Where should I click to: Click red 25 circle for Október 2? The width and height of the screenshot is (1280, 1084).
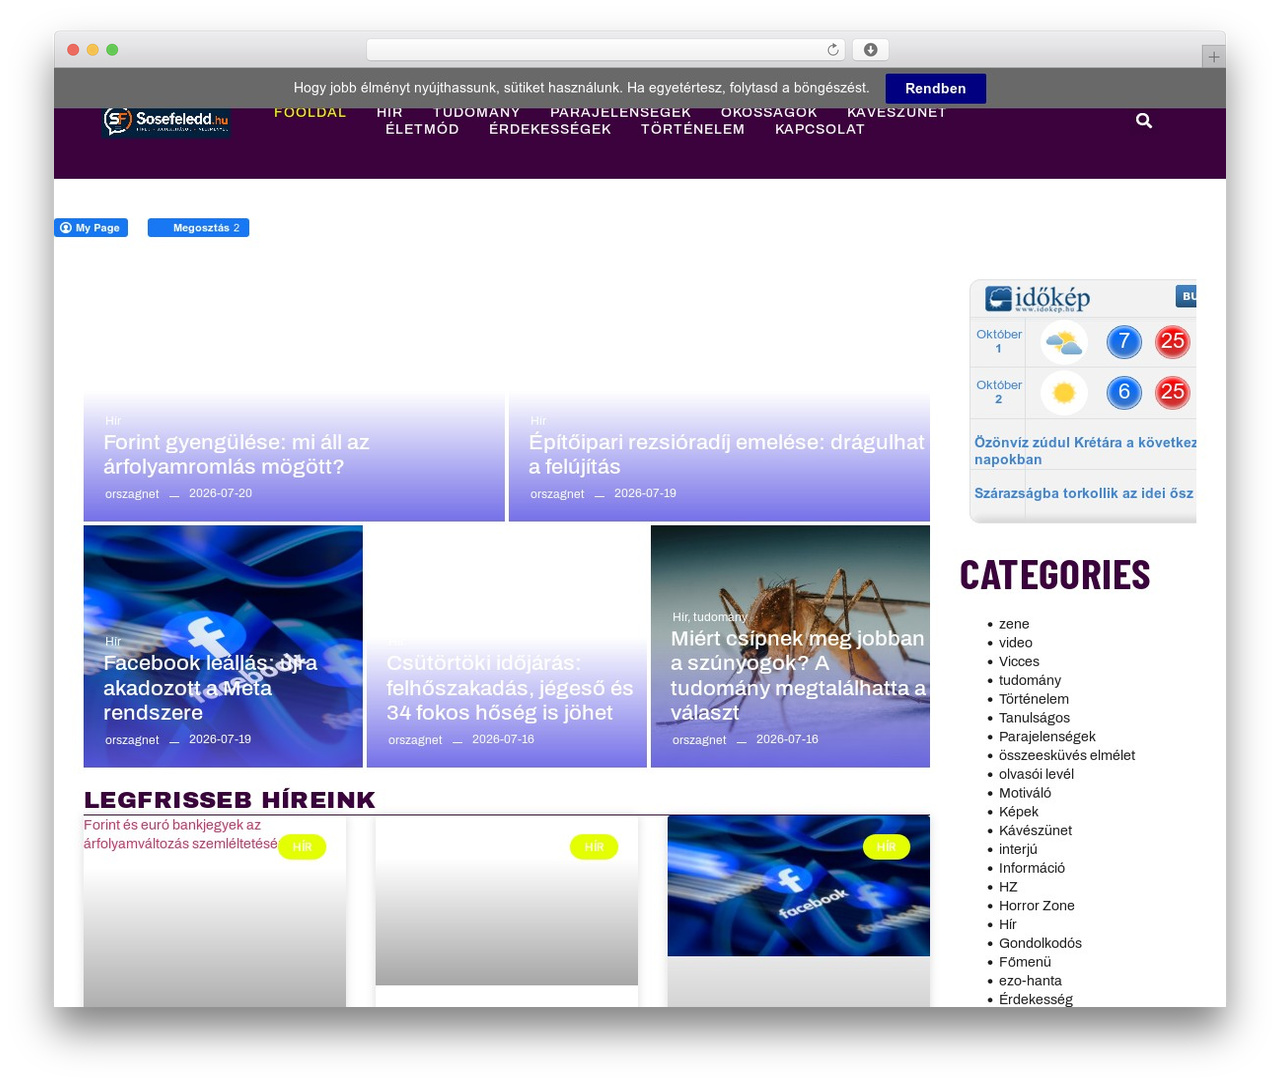1172,392
